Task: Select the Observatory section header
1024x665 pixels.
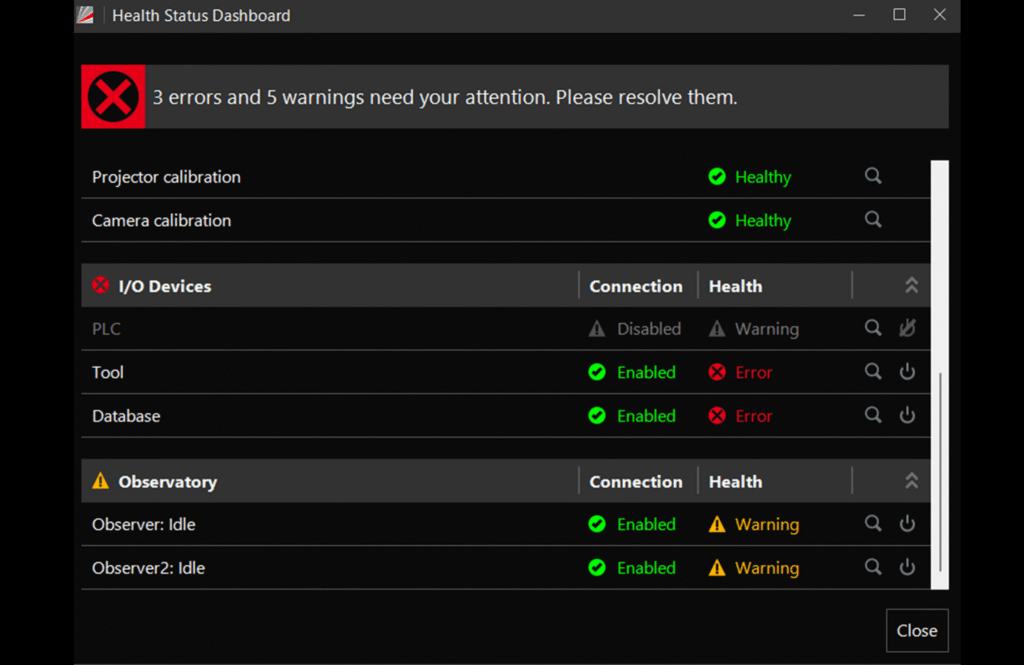Action: point(167,482)
